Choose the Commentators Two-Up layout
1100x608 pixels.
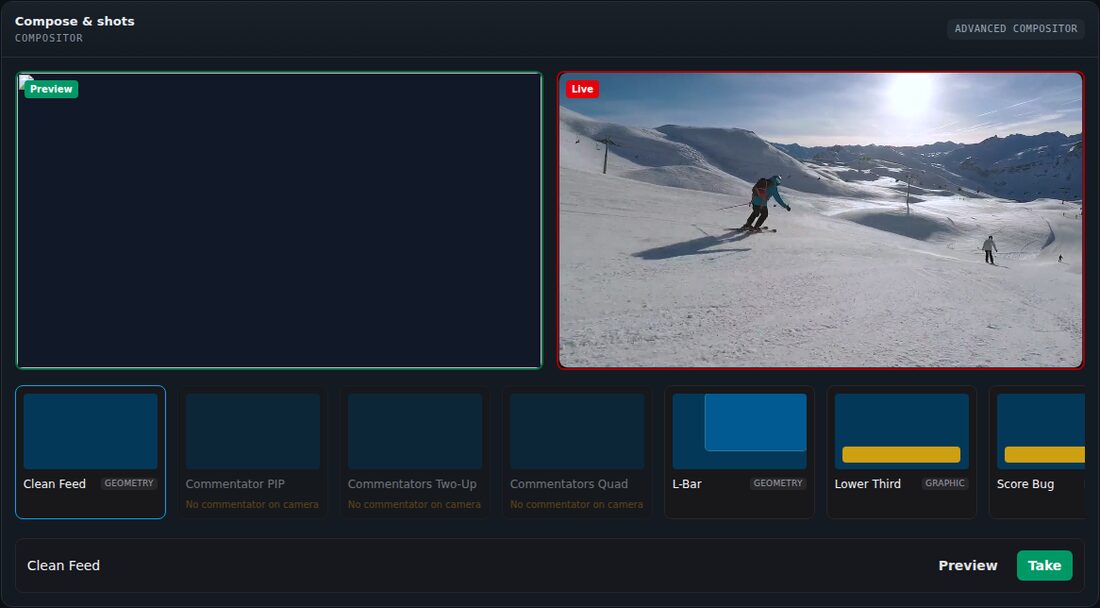point(415,452)
